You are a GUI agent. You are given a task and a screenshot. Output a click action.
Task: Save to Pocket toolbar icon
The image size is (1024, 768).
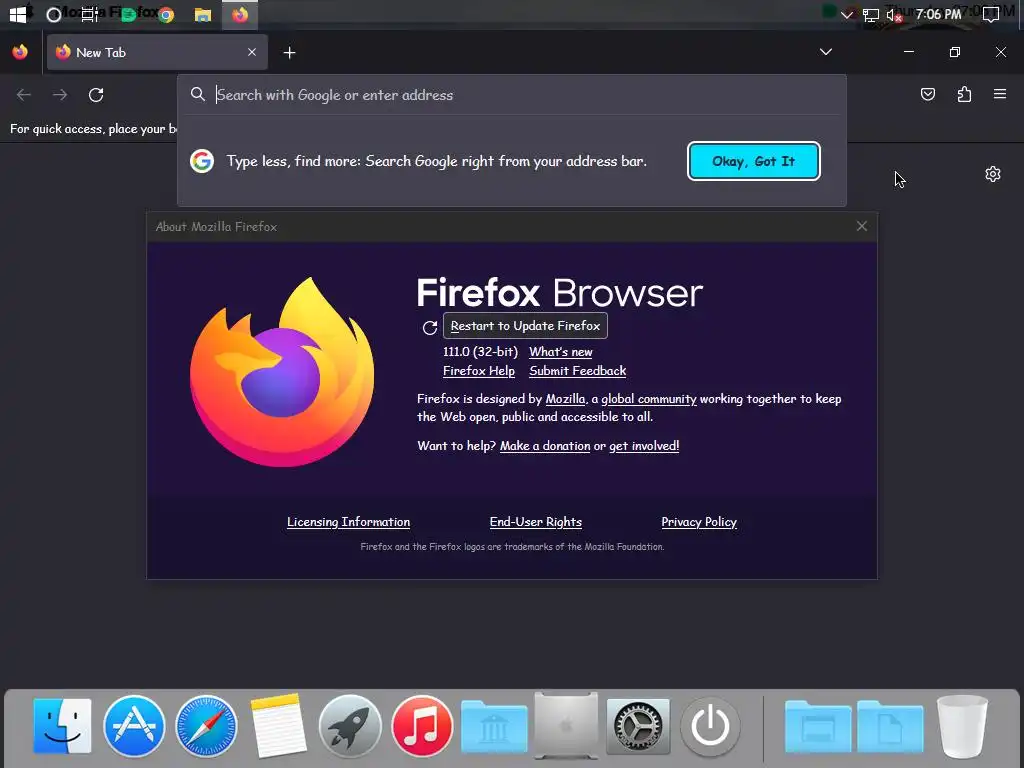pos(927,95)
